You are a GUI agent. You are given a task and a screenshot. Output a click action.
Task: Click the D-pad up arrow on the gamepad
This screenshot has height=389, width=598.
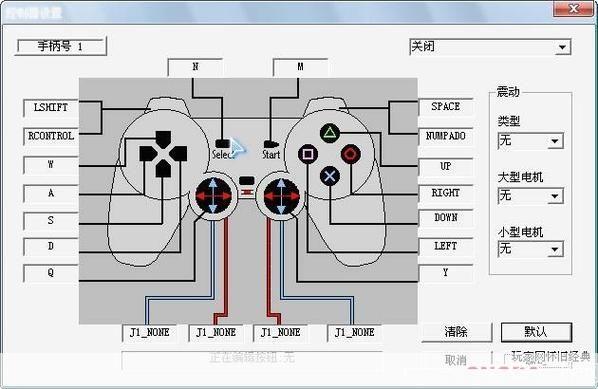coord(163,139)
